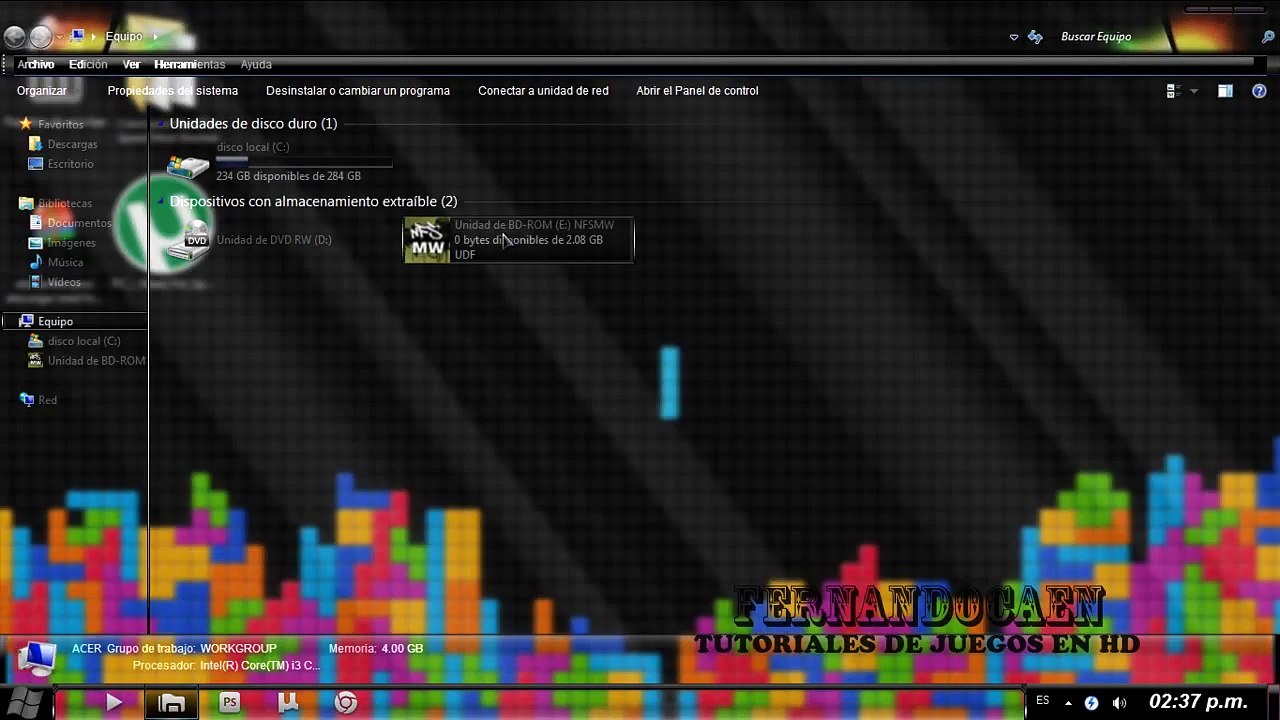This screenshot has height=720, width=1280.
Task: Click the volume speaker tray icon
Action: (1119, 703)
